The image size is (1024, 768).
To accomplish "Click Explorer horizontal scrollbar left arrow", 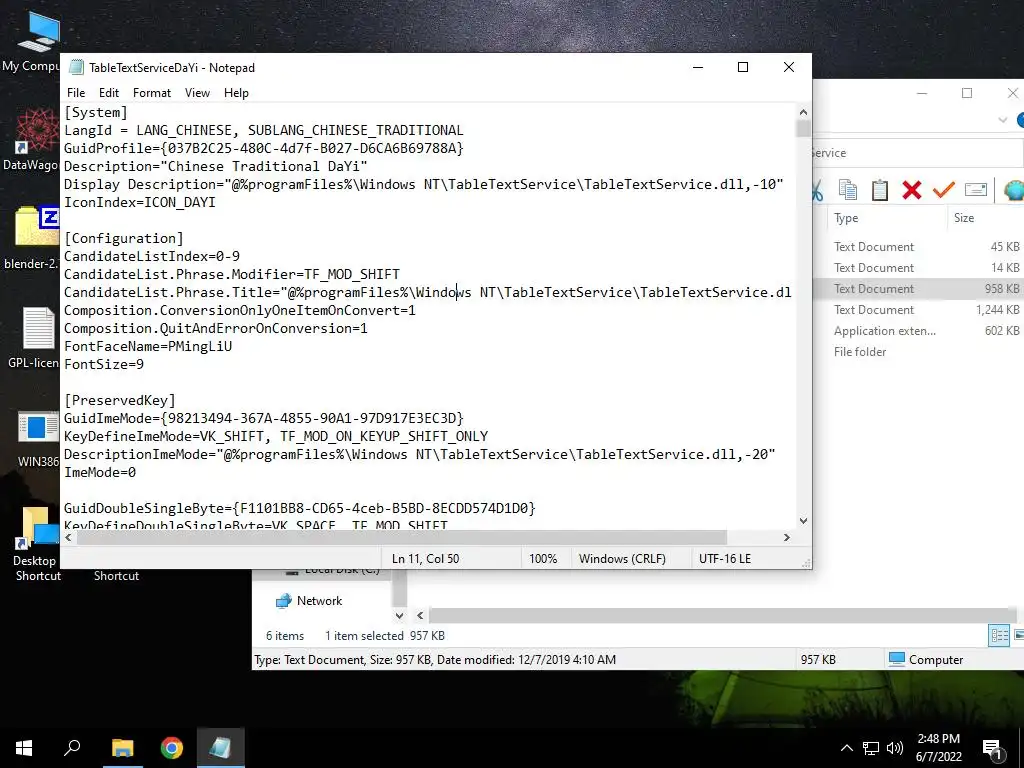I will [420, 615].
